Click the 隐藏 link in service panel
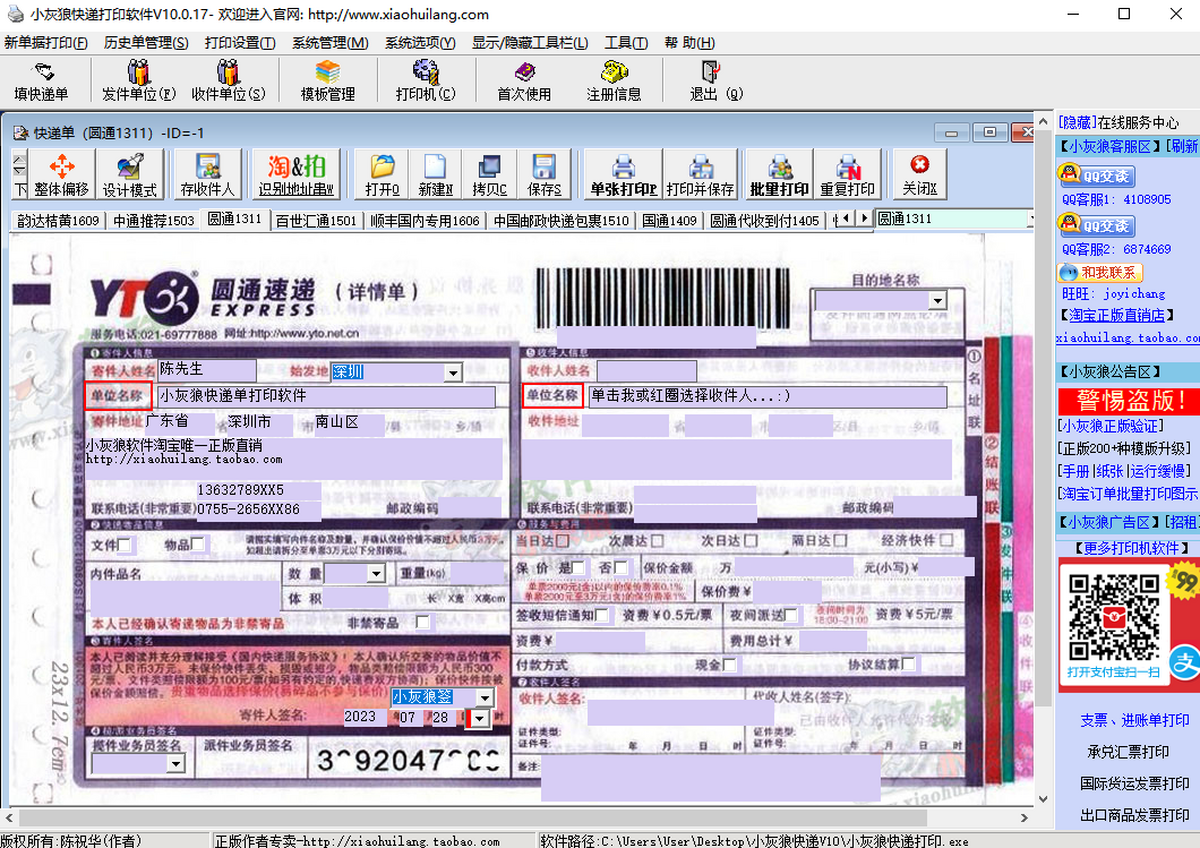The image size is (1200, 848). pyautogui.click(x=1077, y=123)
